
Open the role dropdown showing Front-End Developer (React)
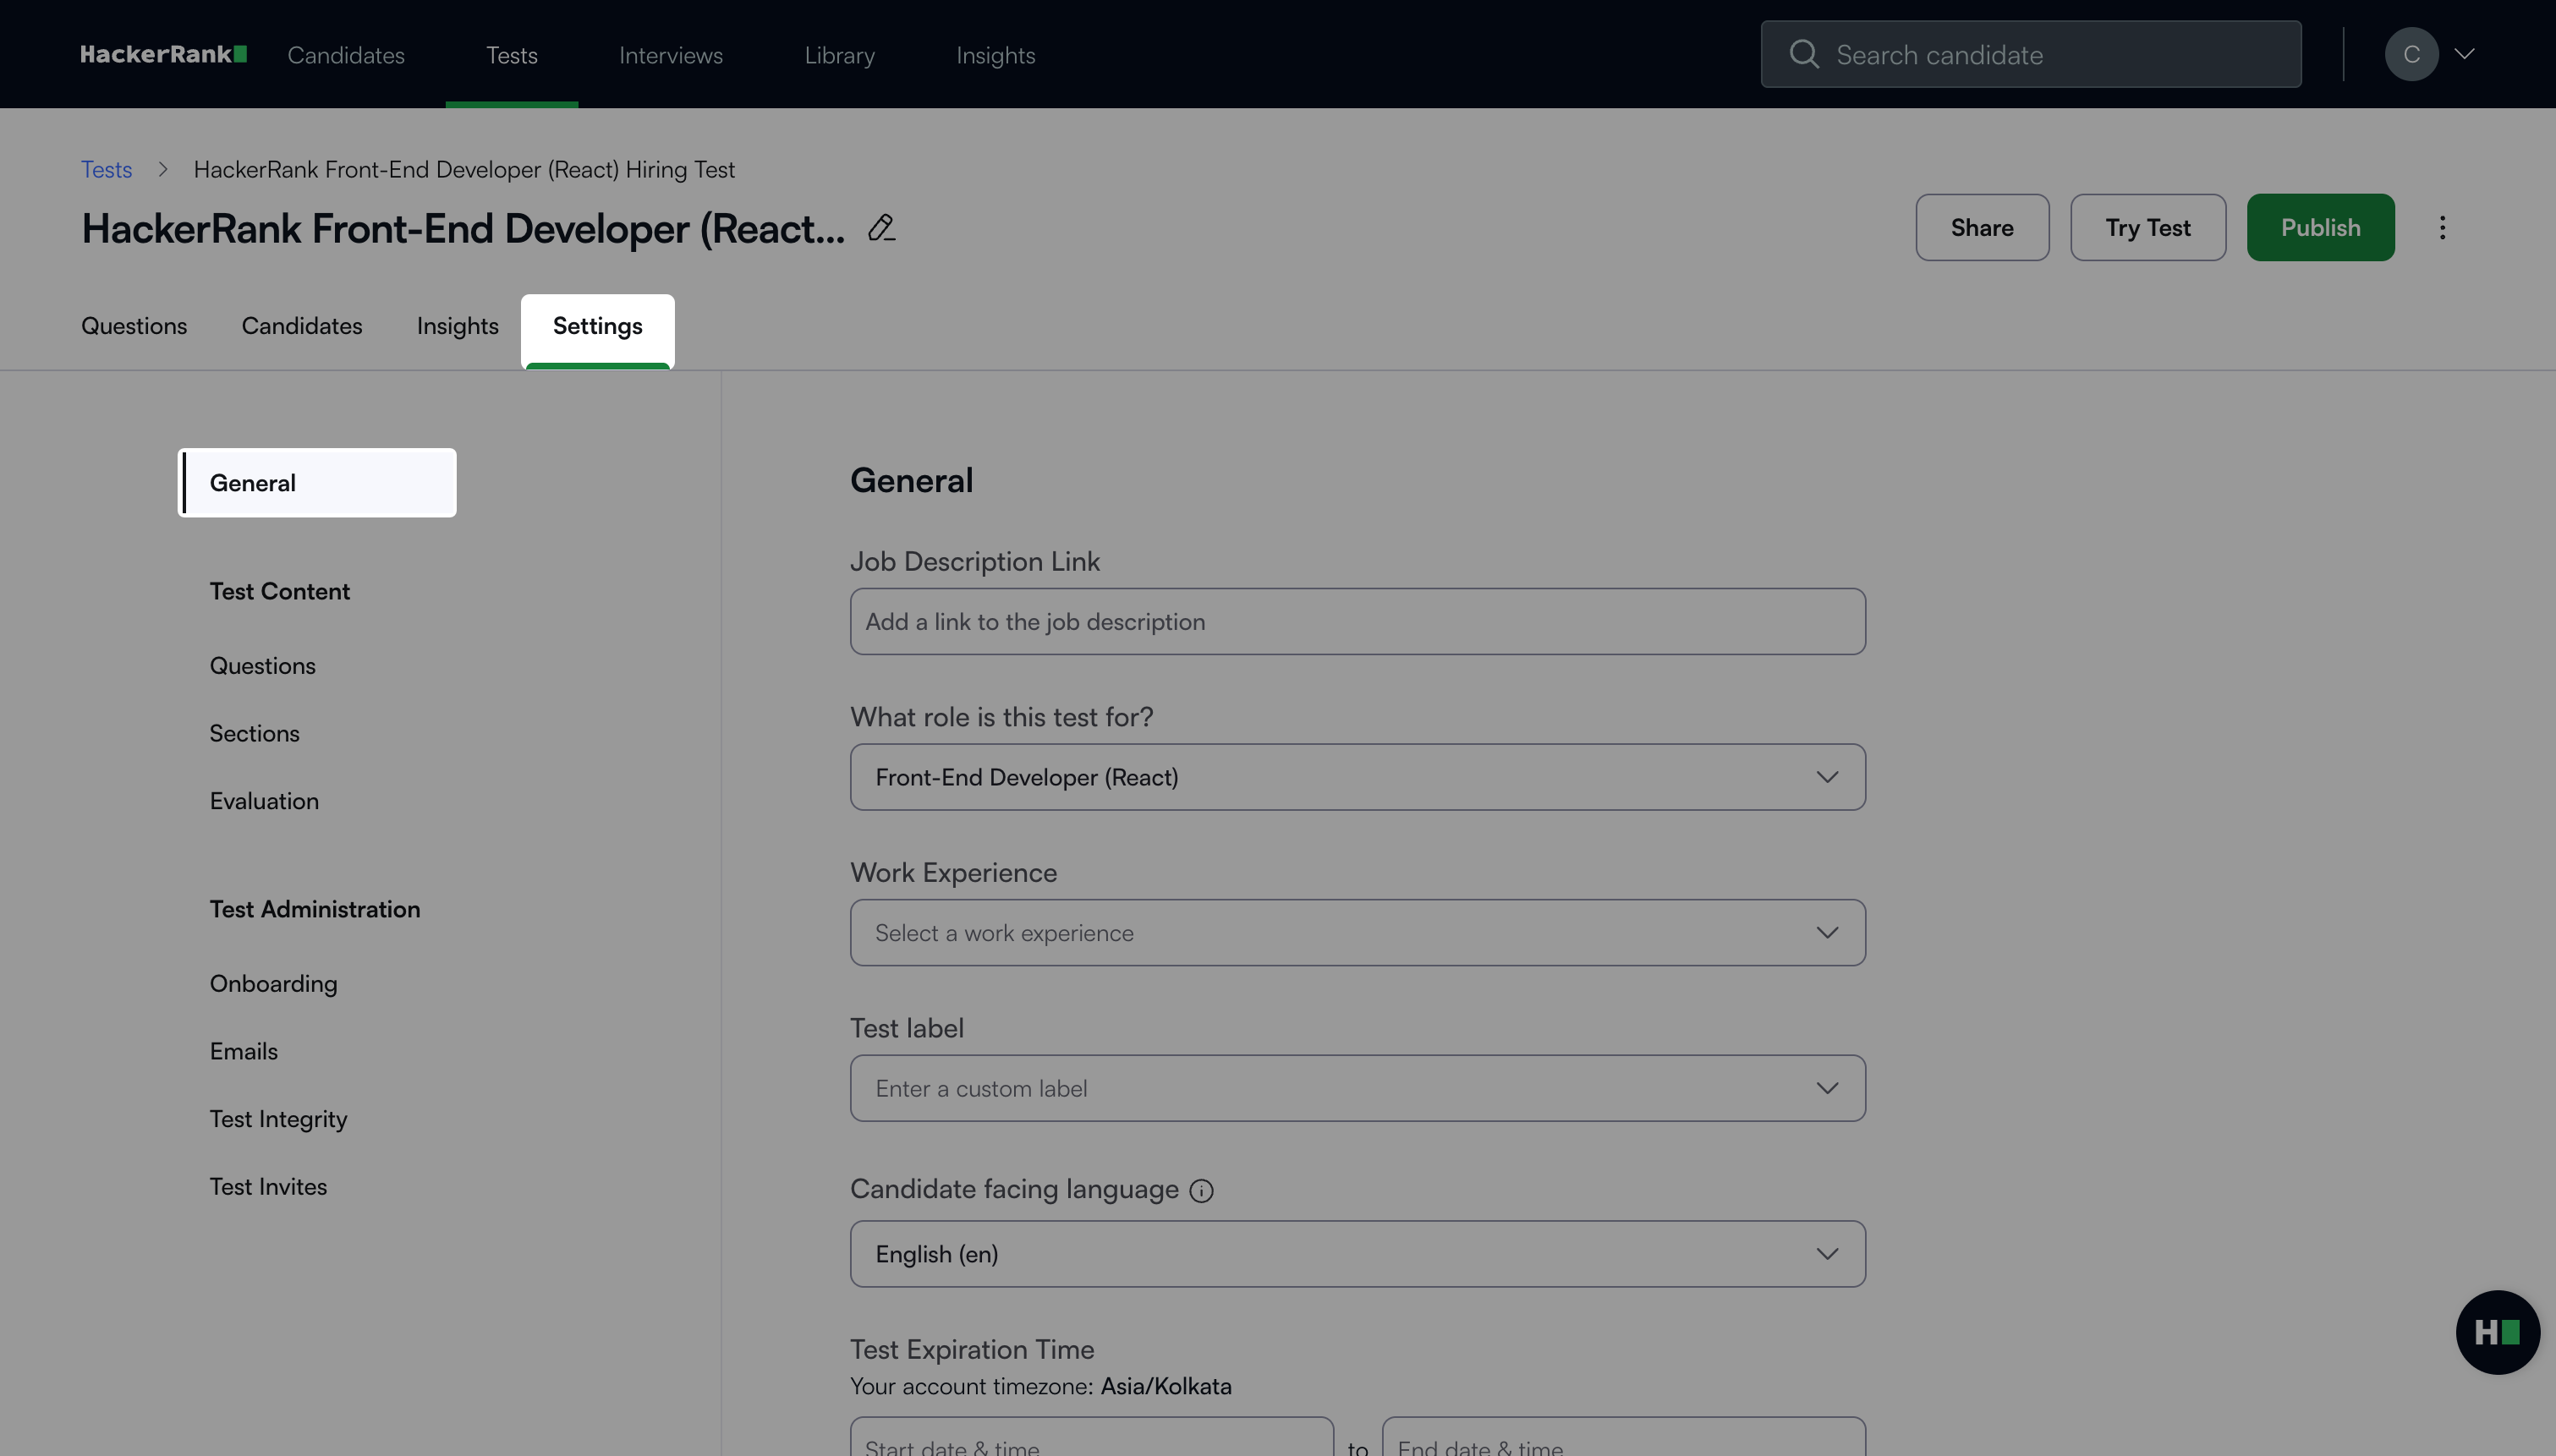point(1357,777)
